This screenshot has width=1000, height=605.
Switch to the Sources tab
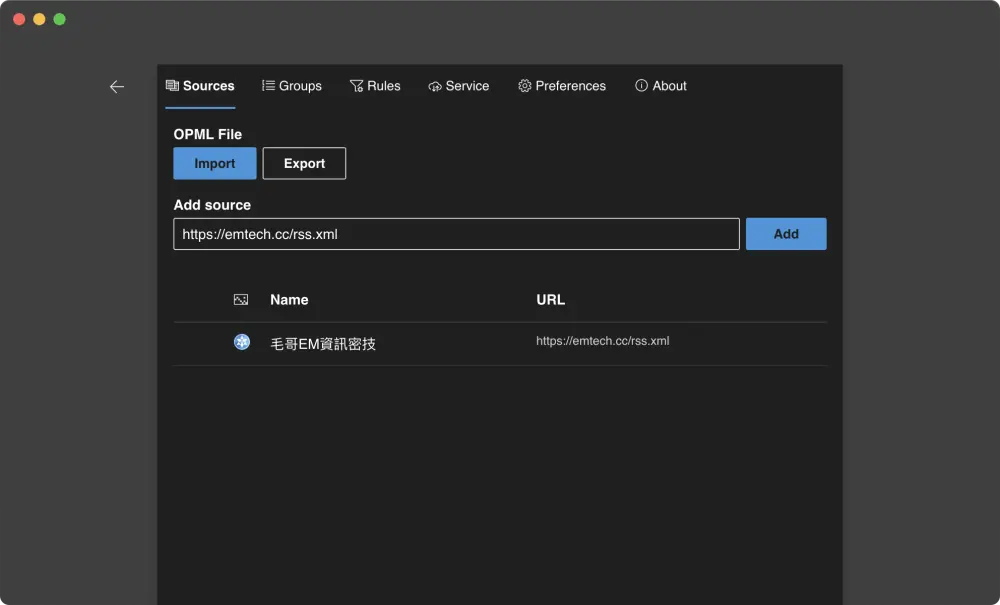(200, 86)
